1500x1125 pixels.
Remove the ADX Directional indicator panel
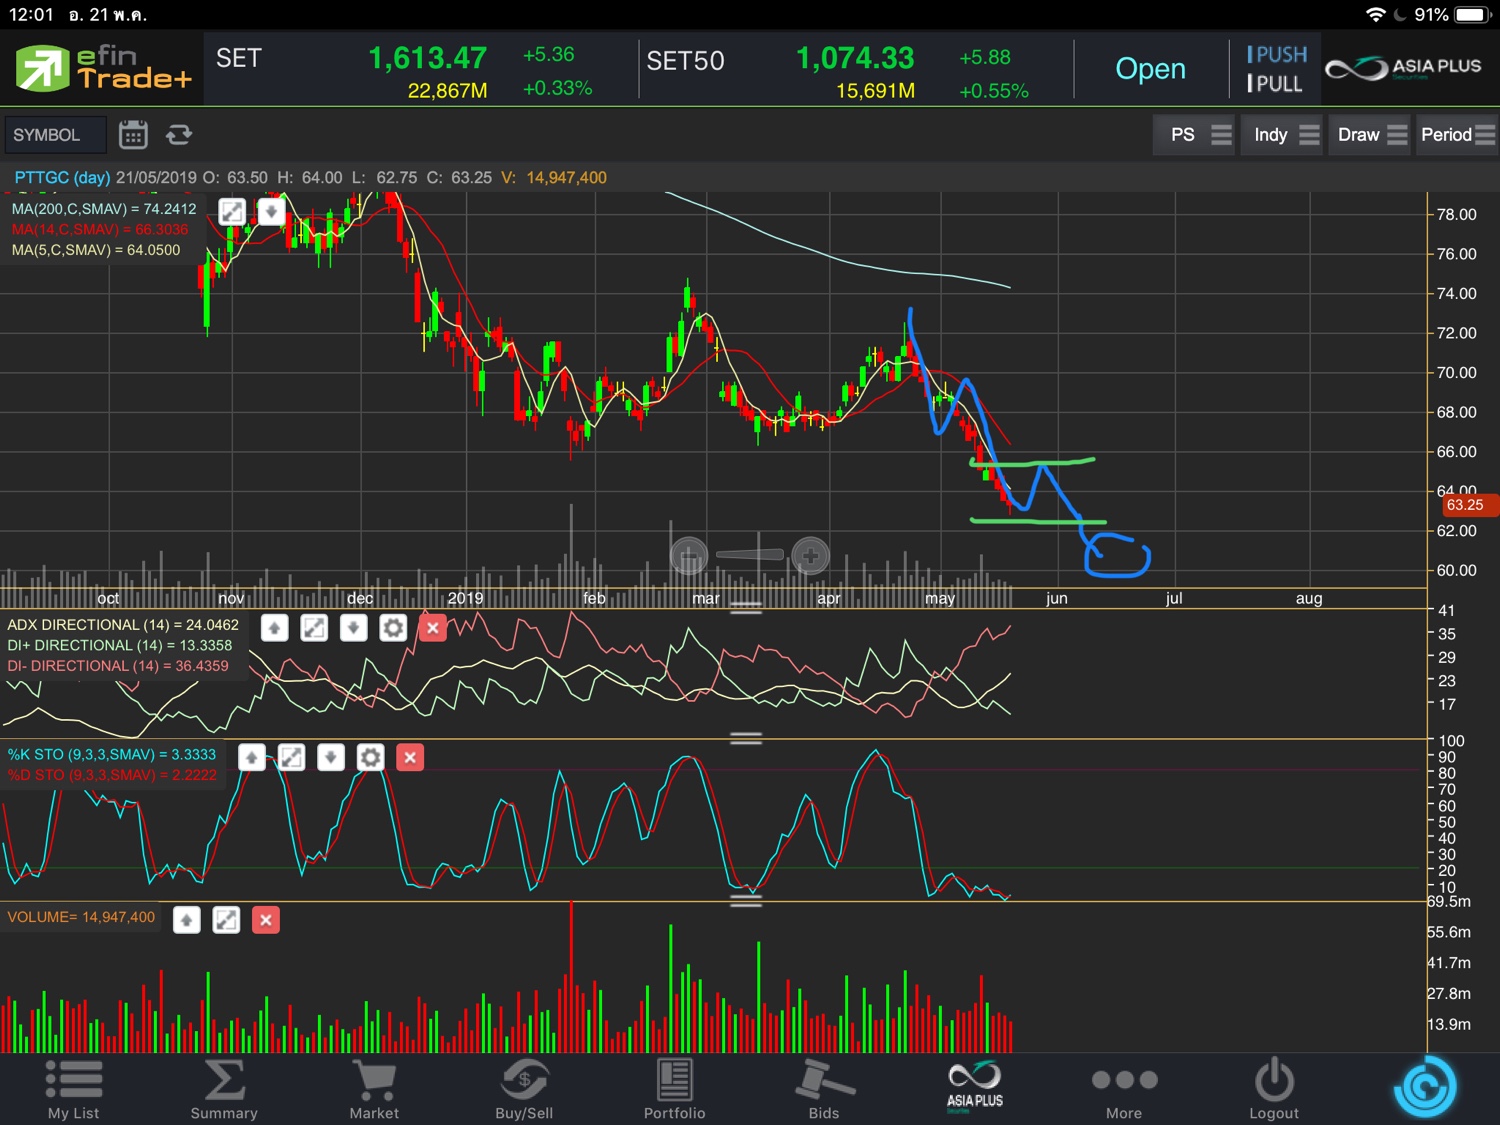click(432, 628)
